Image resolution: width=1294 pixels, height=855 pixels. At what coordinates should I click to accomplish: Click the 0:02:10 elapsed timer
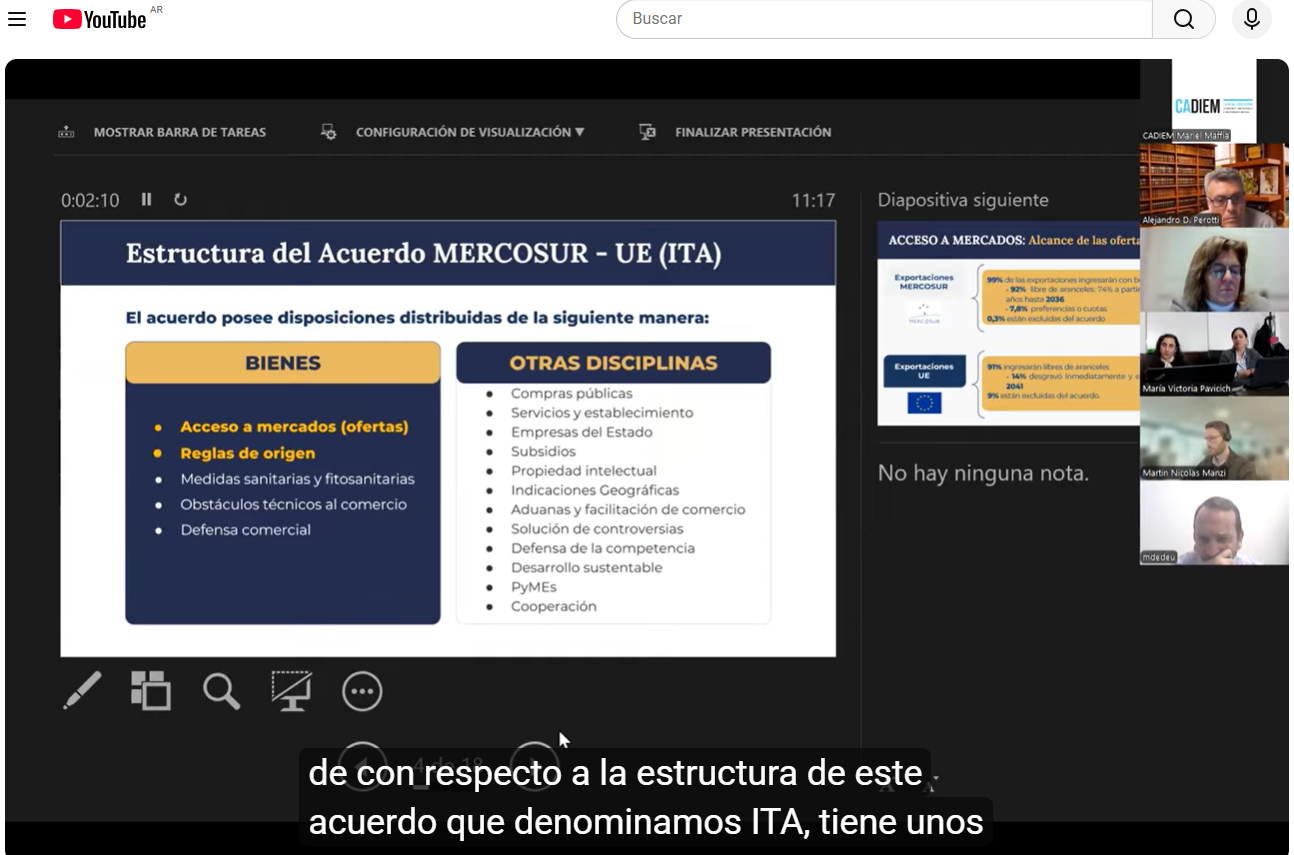(x=90, y=200)
